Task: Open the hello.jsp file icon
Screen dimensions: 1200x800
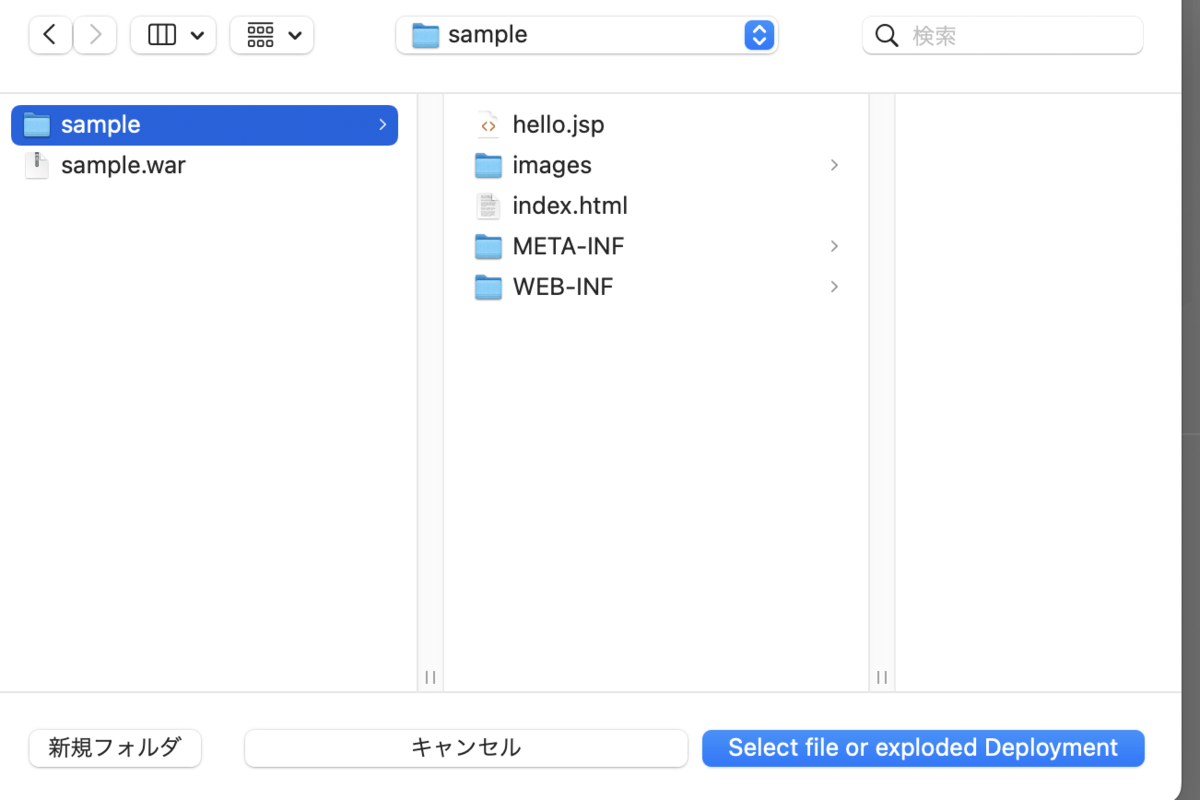Action: (488, 124)
